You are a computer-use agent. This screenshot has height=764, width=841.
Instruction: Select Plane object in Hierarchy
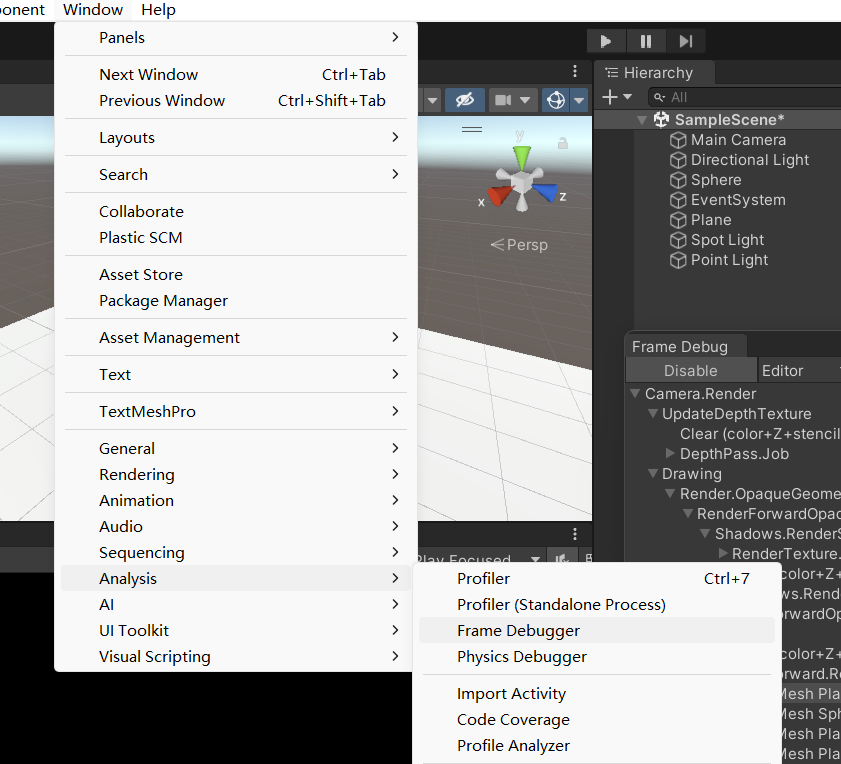[711, 220]
